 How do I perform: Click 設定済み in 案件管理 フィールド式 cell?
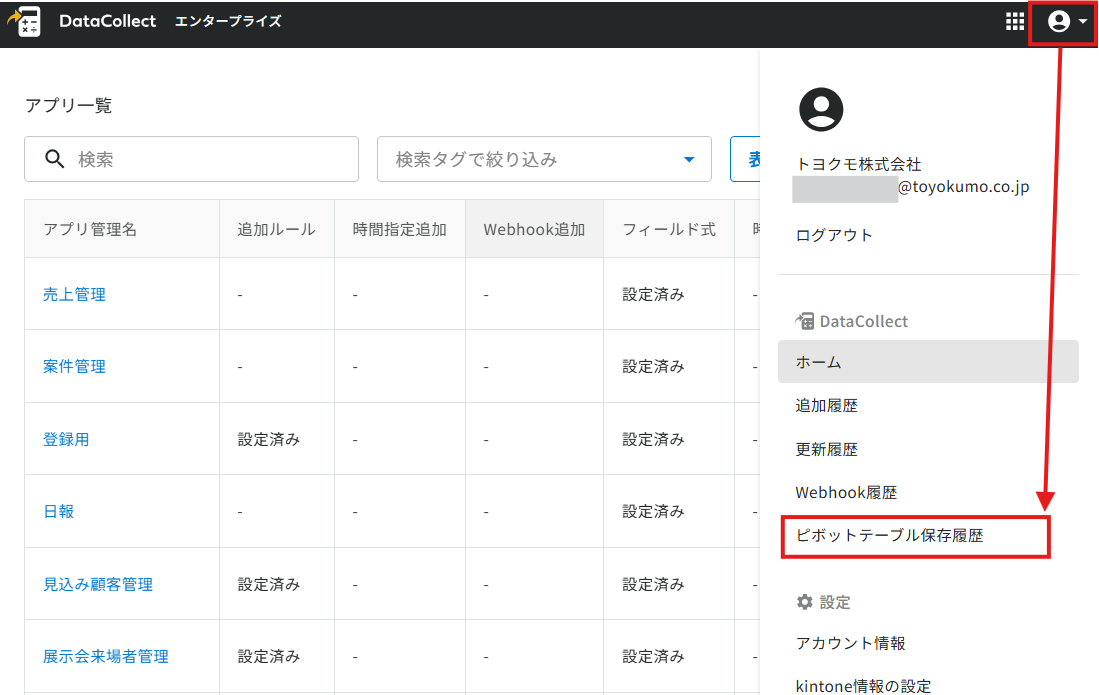point(653,366)
